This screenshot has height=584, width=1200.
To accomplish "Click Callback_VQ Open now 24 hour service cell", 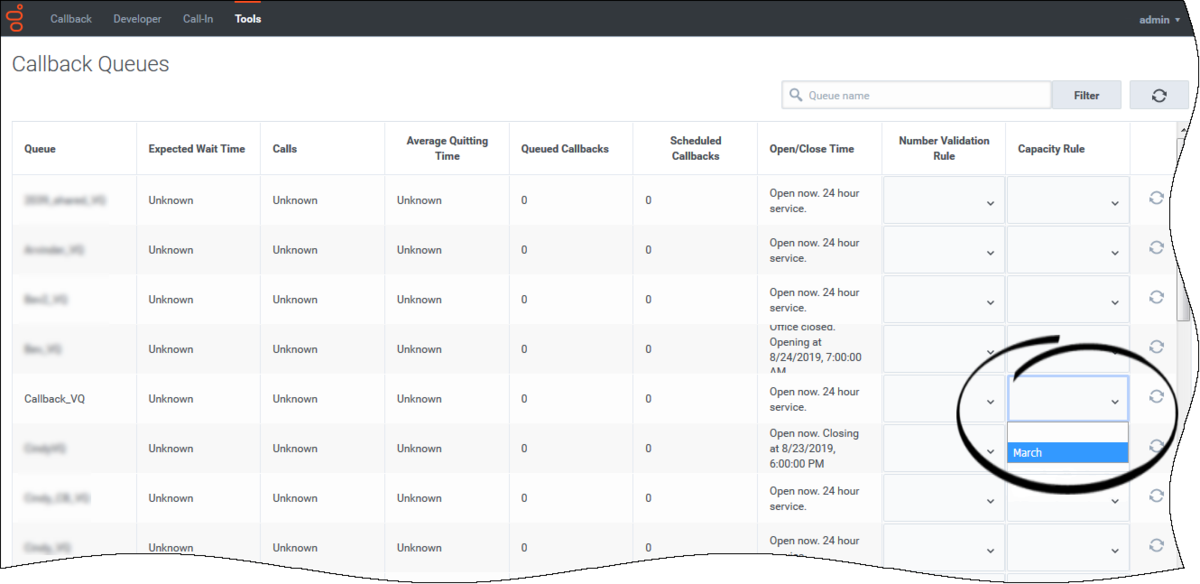I will click(819, 399).
